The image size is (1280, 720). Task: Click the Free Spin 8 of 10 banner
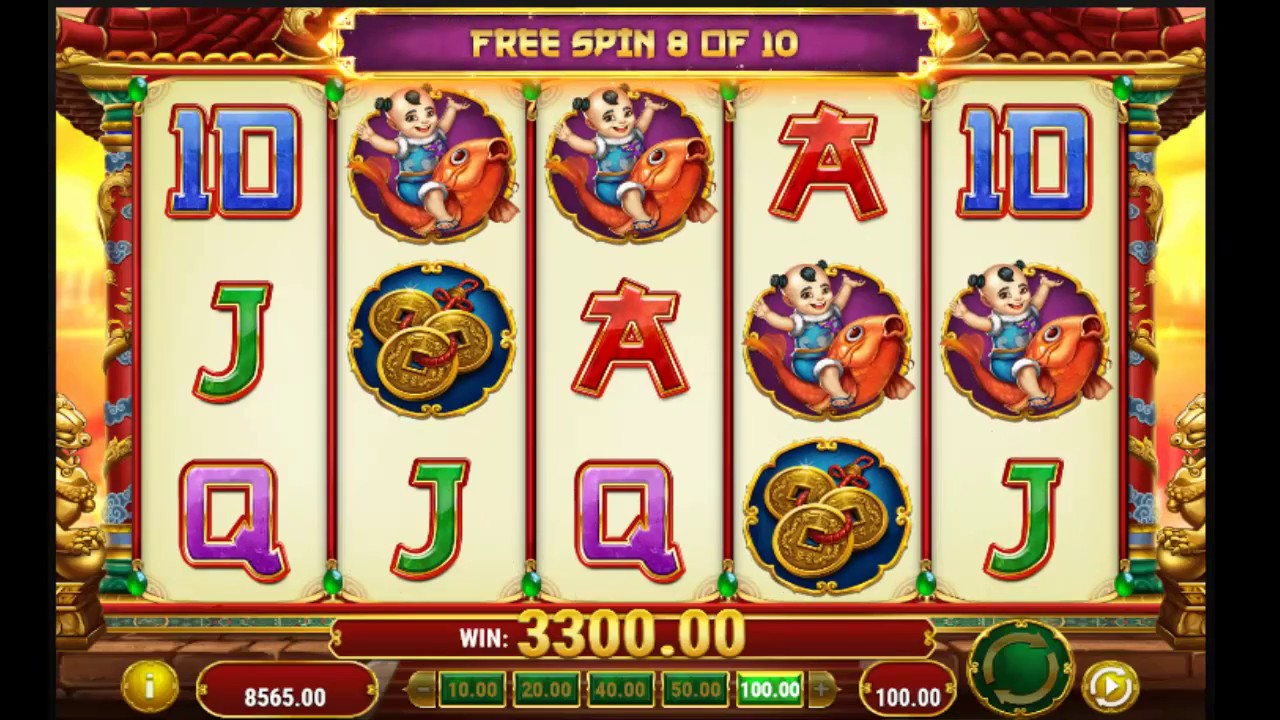(634, 43)
